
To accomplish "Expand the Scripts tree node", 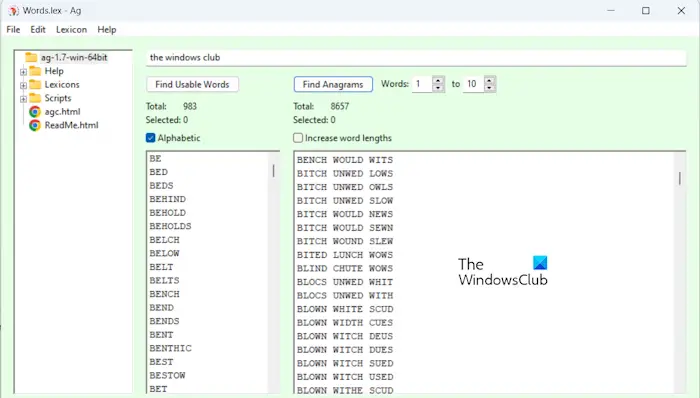I will pos(23,99).
